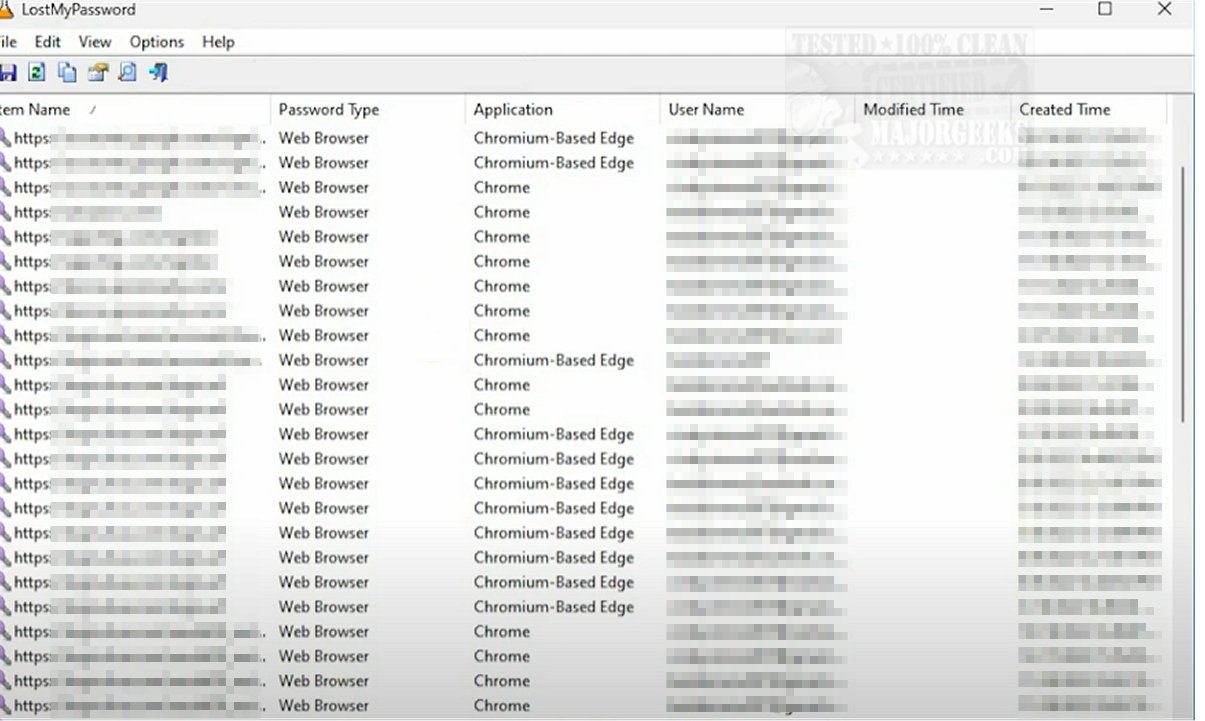Open the Edit menu
Screen dimensions: 1205x721
47,42
